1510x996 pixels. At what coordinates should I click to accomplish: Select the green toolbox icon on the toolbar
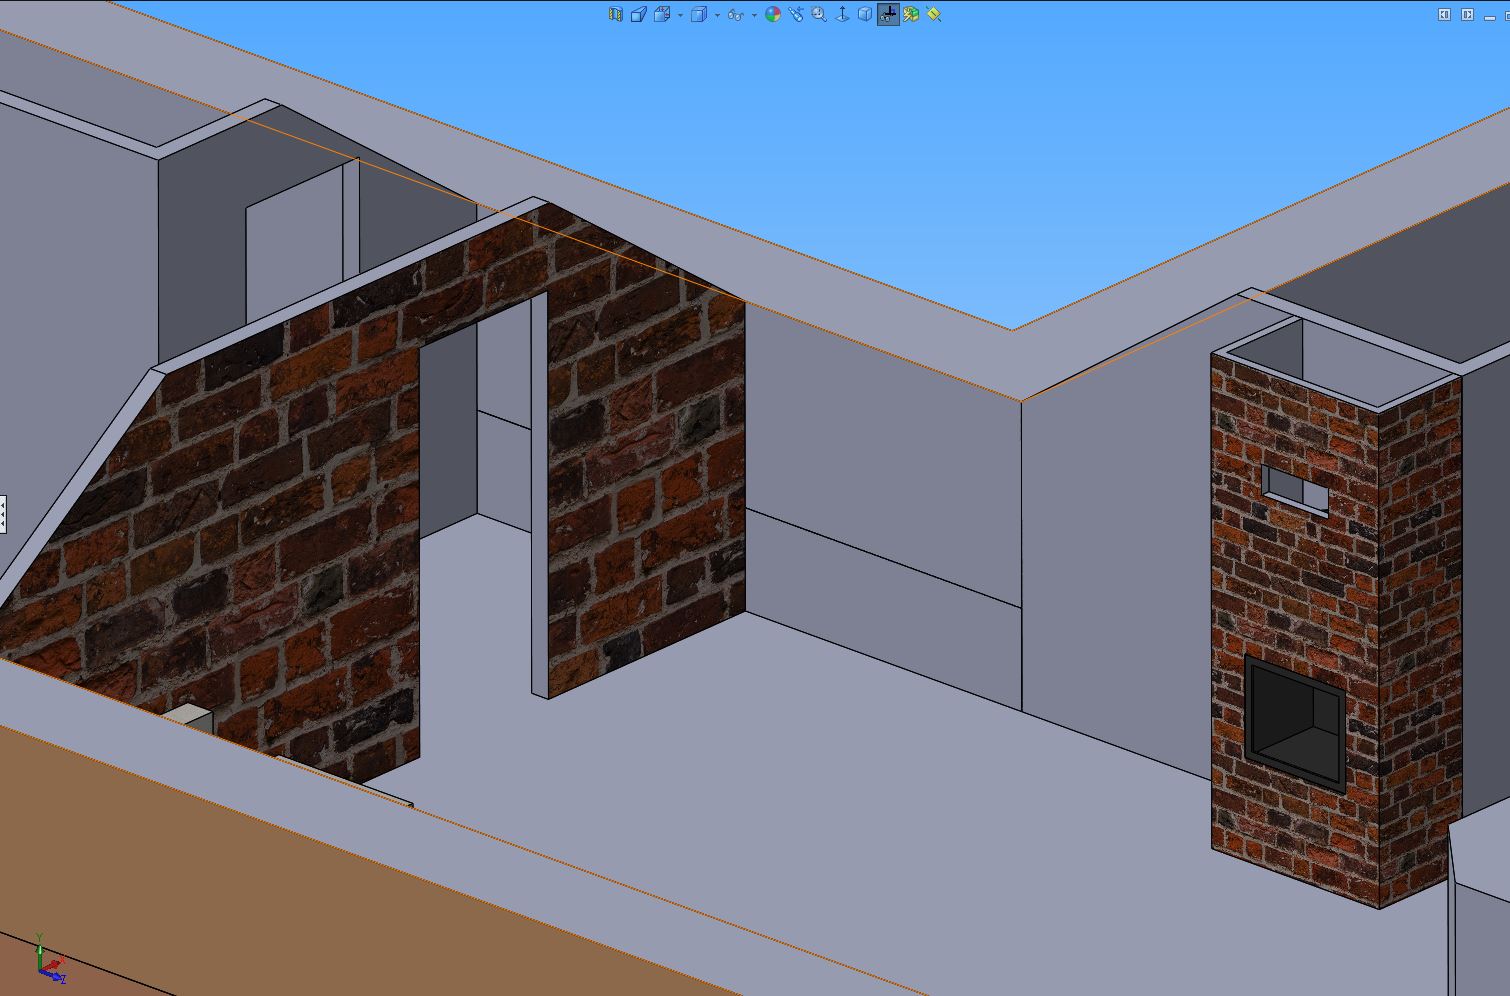[909, 14]
